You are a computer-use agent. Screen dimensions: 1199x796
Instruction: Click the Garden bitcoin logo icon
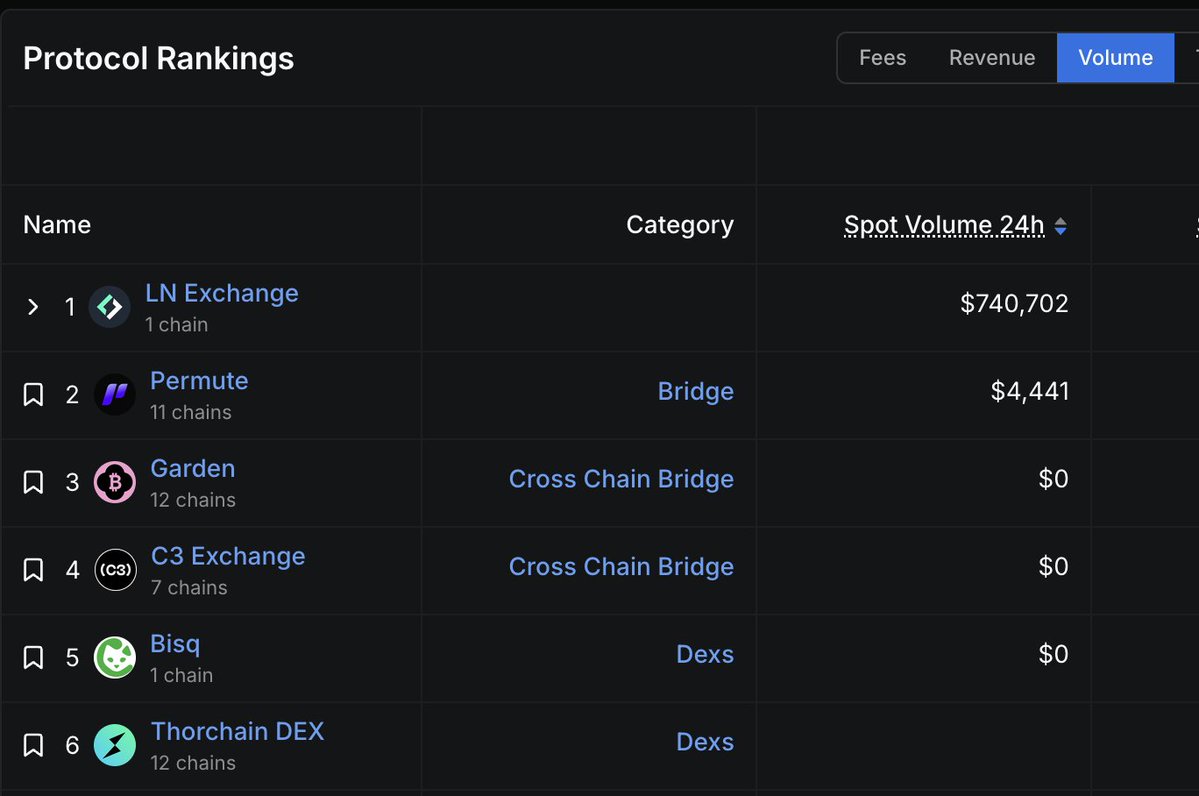coord(115,482)
